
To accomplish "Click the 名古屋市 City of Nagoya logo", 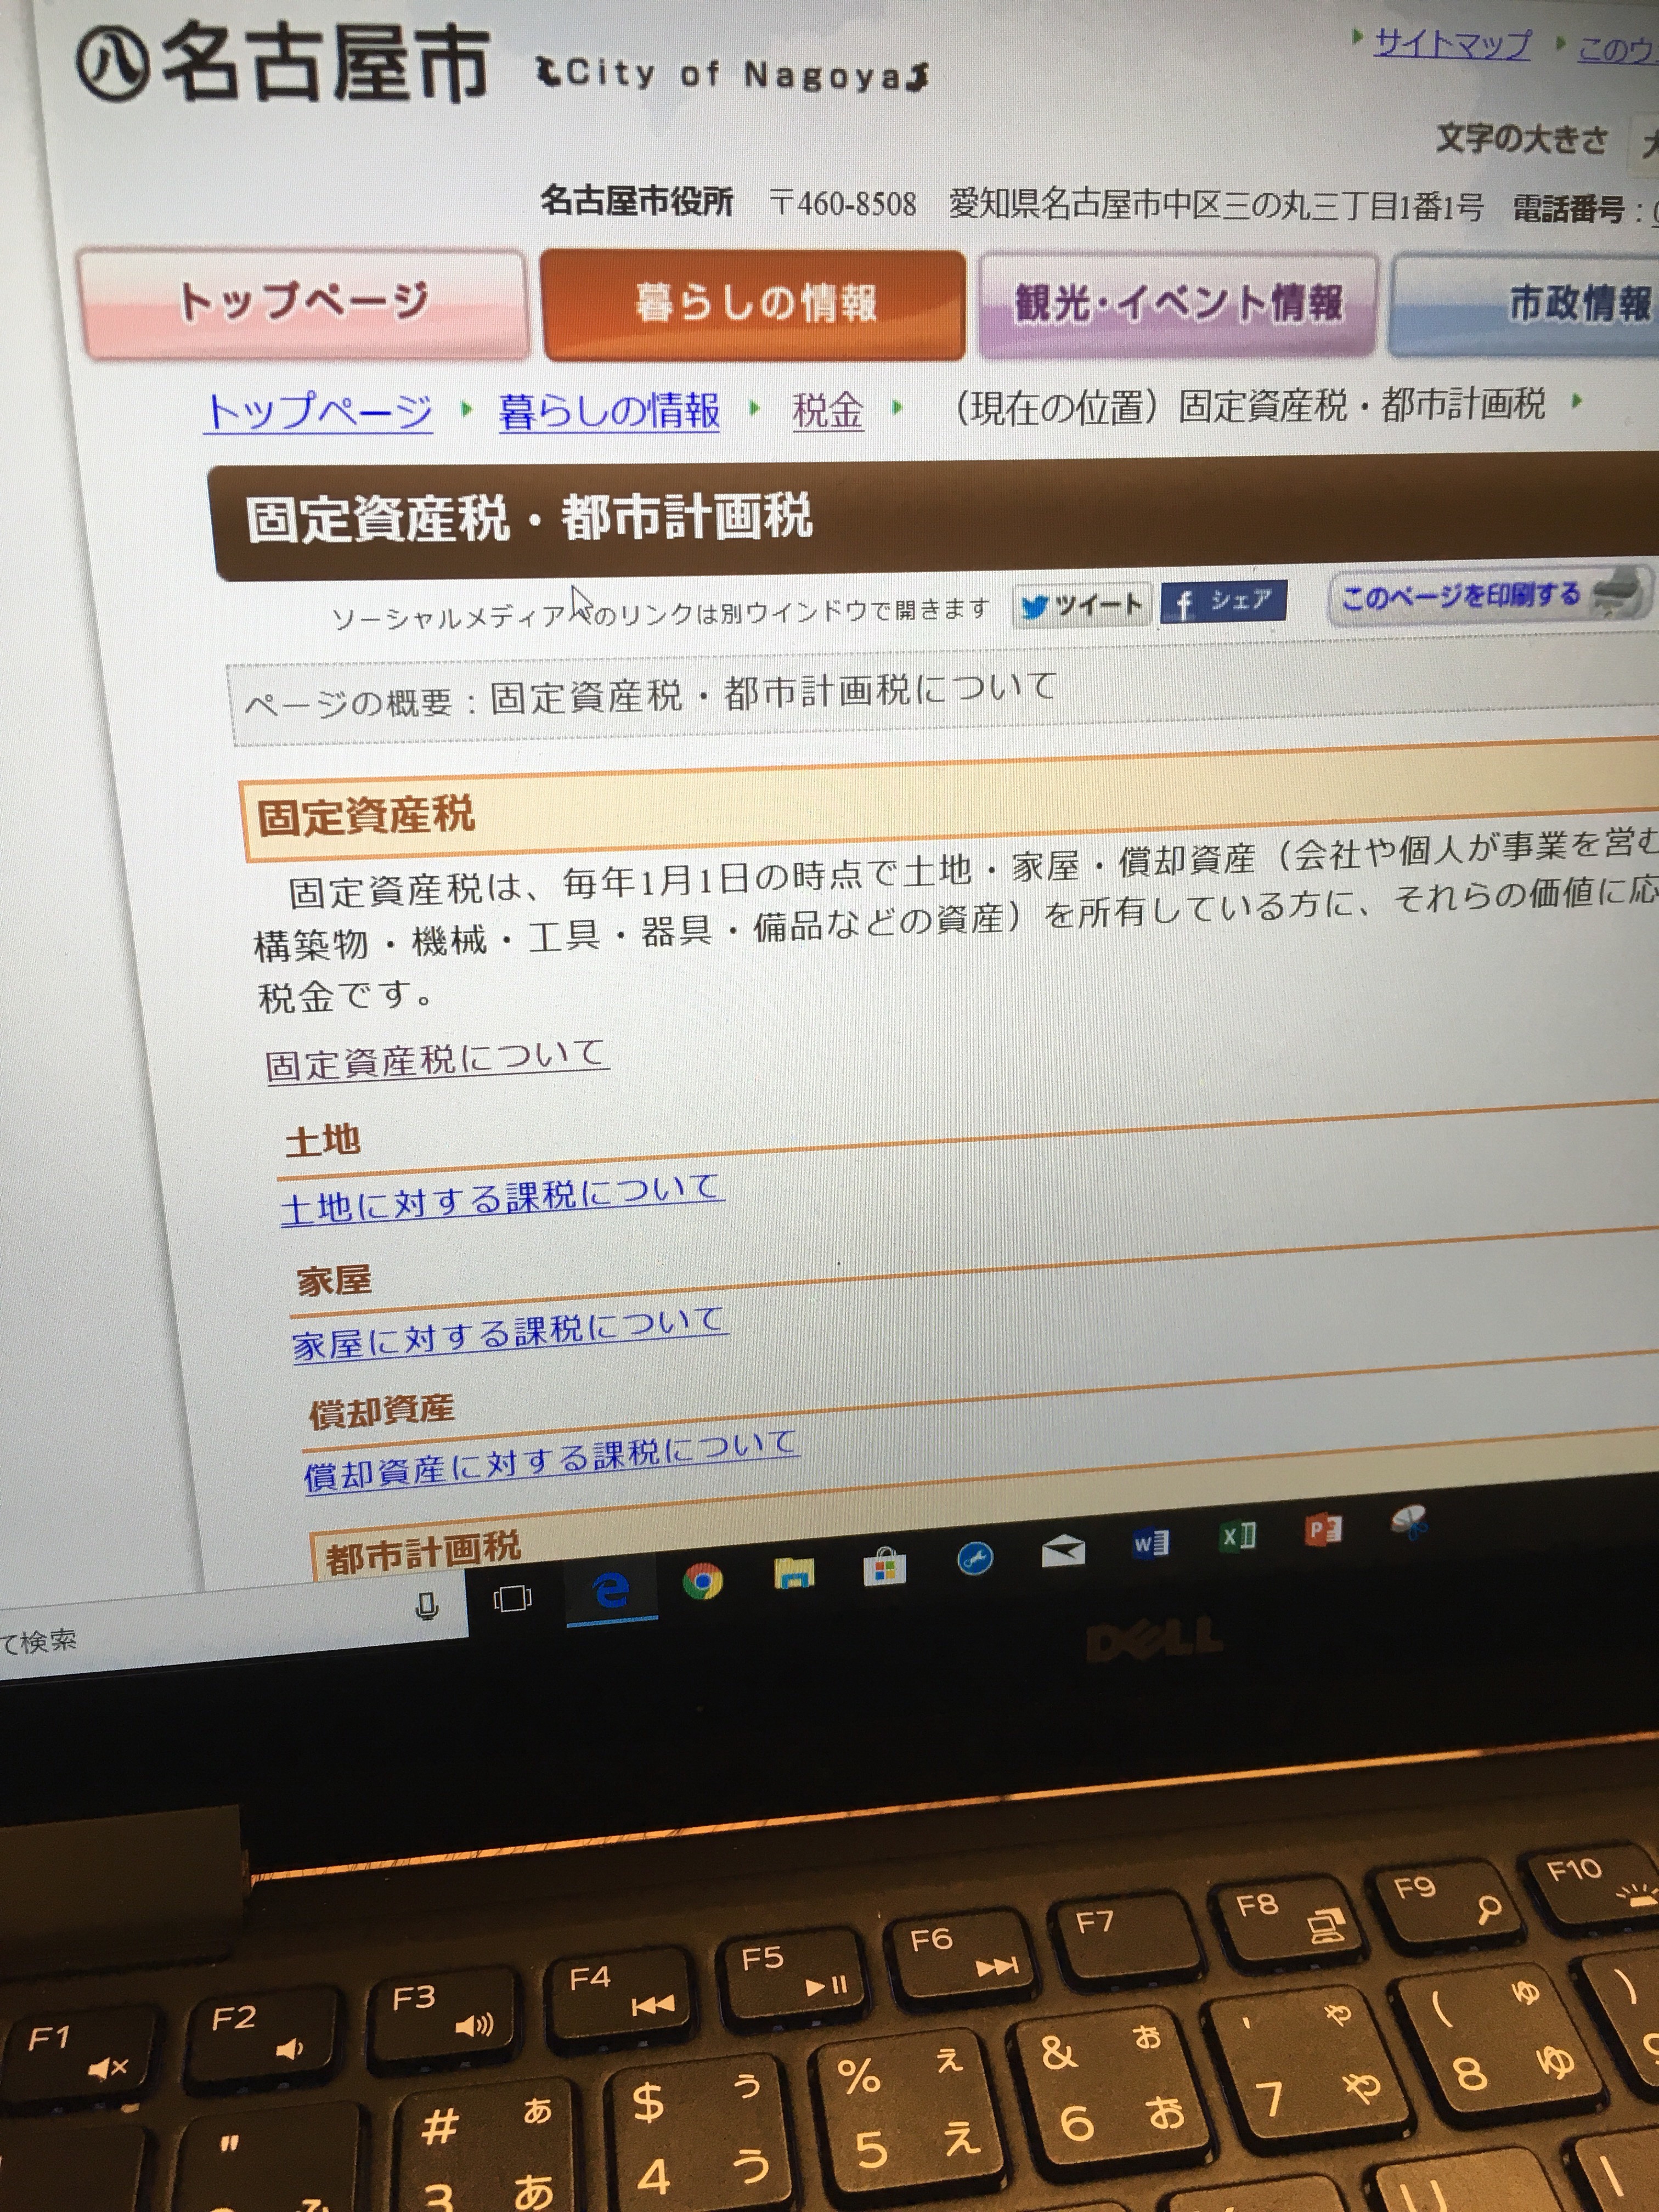I will (502, 65).
